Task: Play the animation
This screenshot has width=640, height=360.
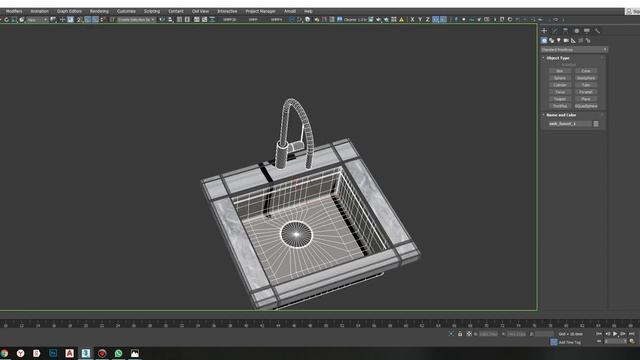Action: (616, 334)
